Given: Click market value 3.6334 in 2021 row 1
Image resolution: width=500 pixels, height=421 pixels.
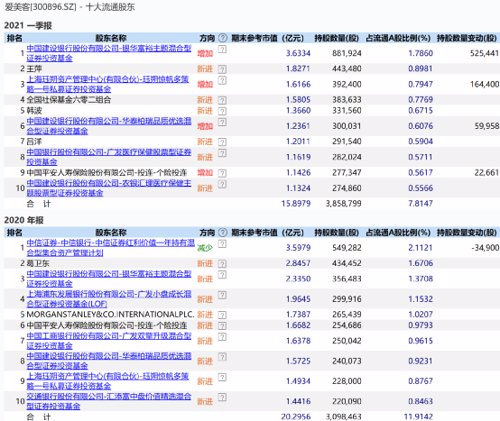Looking at the screenshot, I should point(298,53).
